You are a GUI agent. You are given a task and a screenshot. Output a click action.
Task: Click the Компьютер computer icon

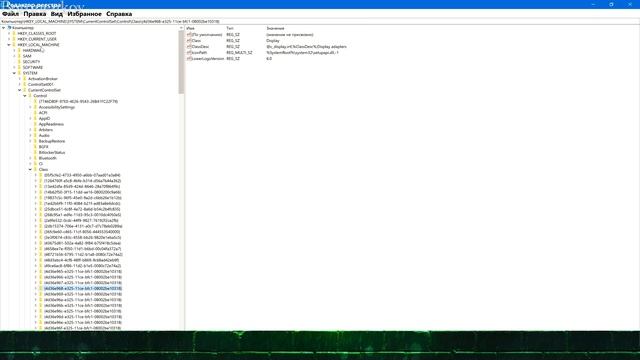9,28
